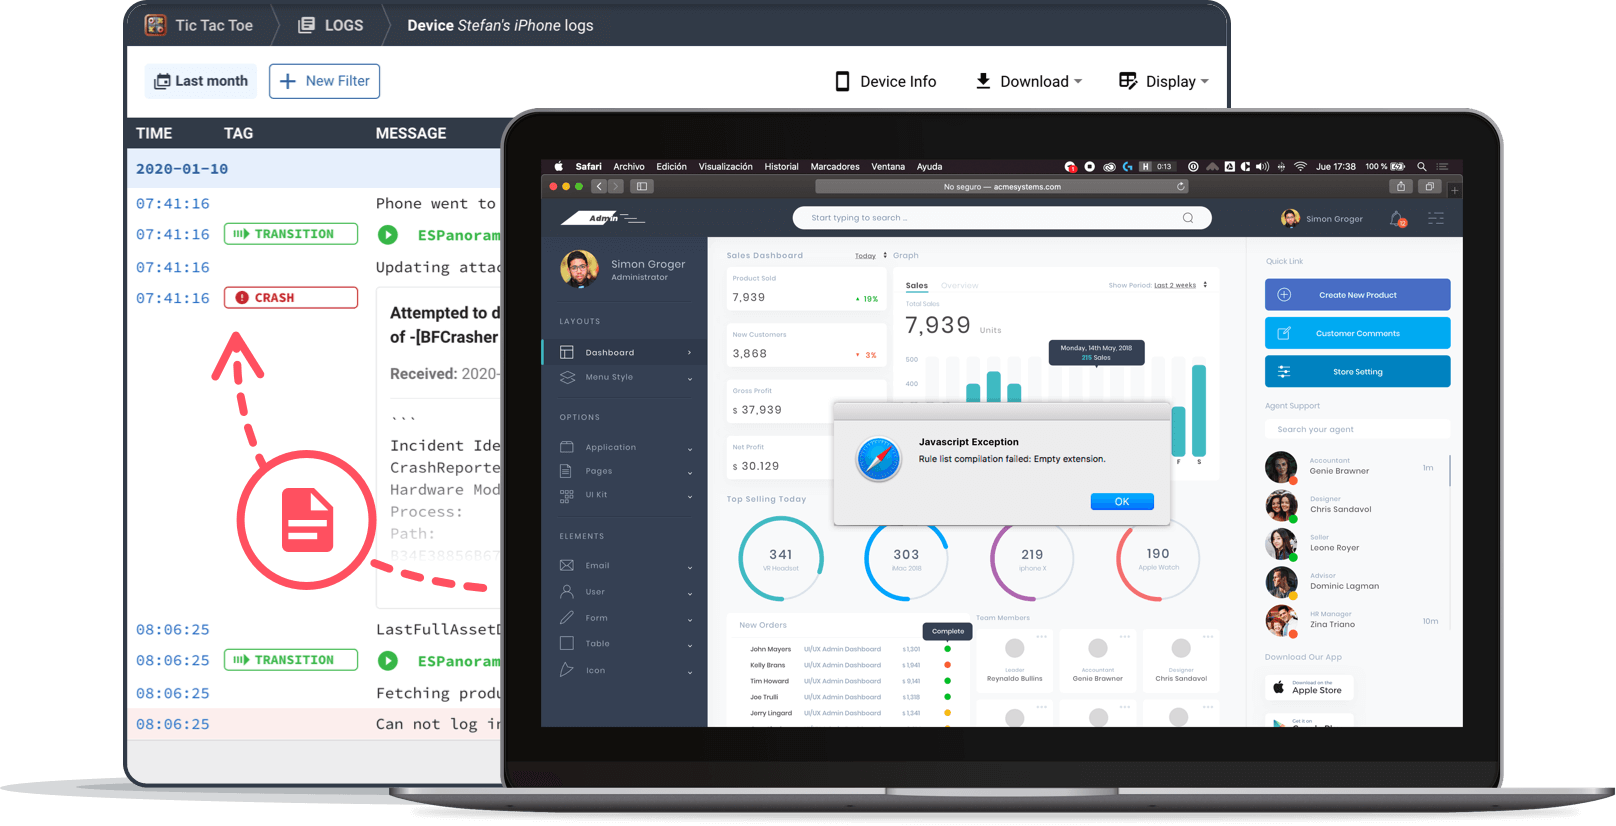Expand Menu Style in the sidebar

click(624, 377)
